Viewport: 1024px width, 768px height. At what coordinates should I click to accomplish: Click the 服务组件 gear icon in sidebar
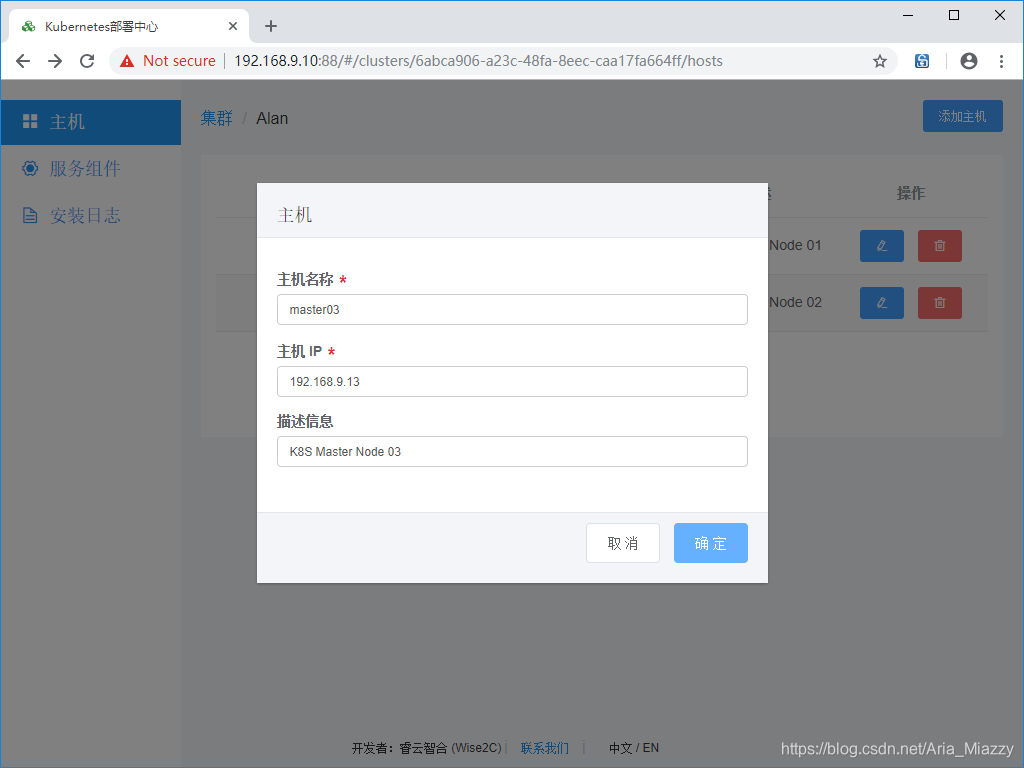[x=30, y=168]
